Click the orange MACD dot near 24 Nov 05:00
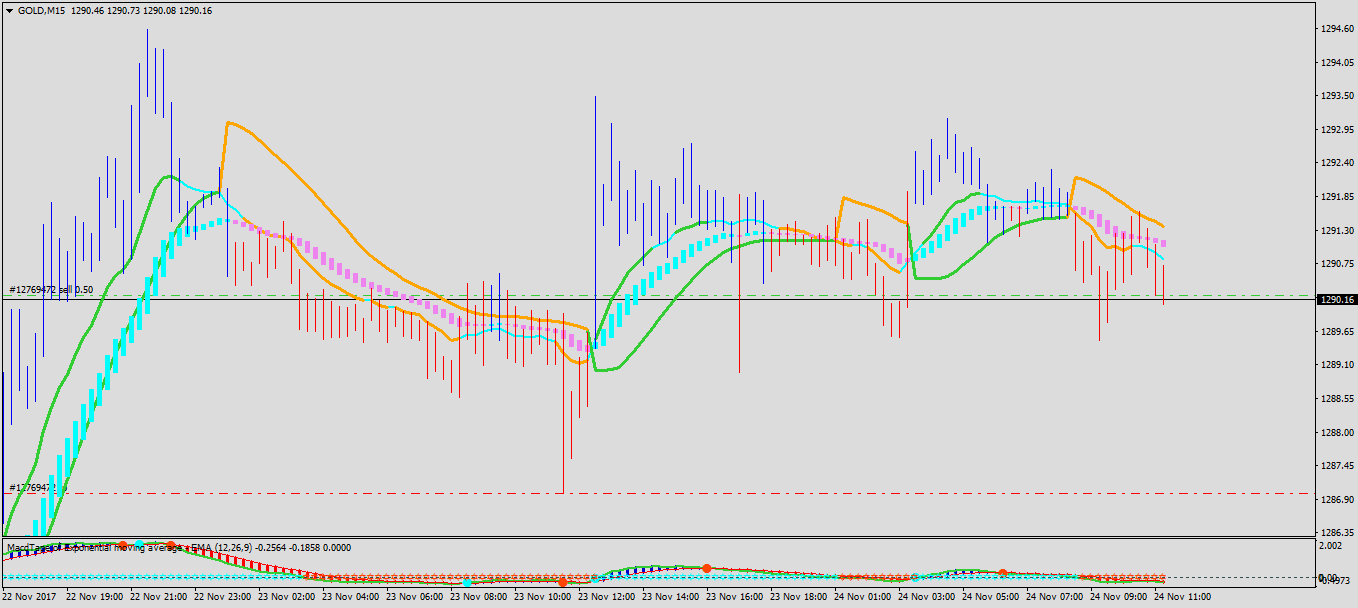The height and width of the screenshot is (608, 1358). pyautogui.click(x=1002, y=573)
